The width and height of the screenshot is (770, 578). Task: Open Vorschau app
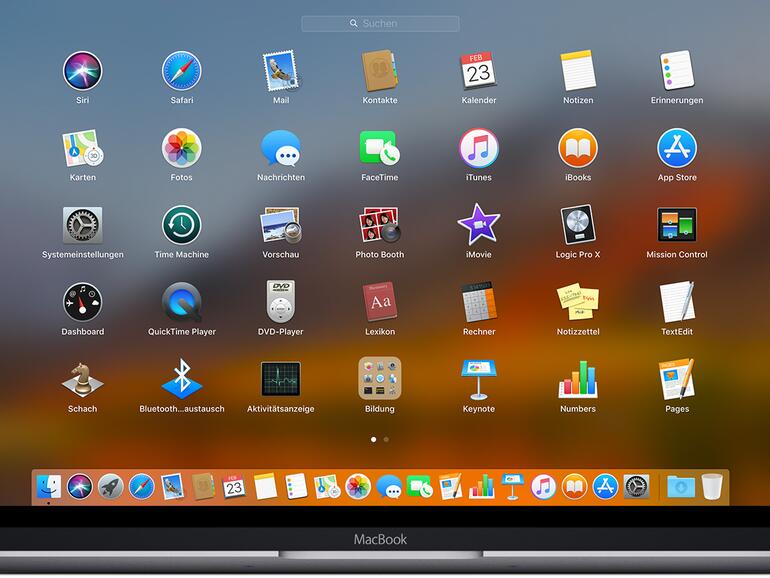click(x=281, y=225)
